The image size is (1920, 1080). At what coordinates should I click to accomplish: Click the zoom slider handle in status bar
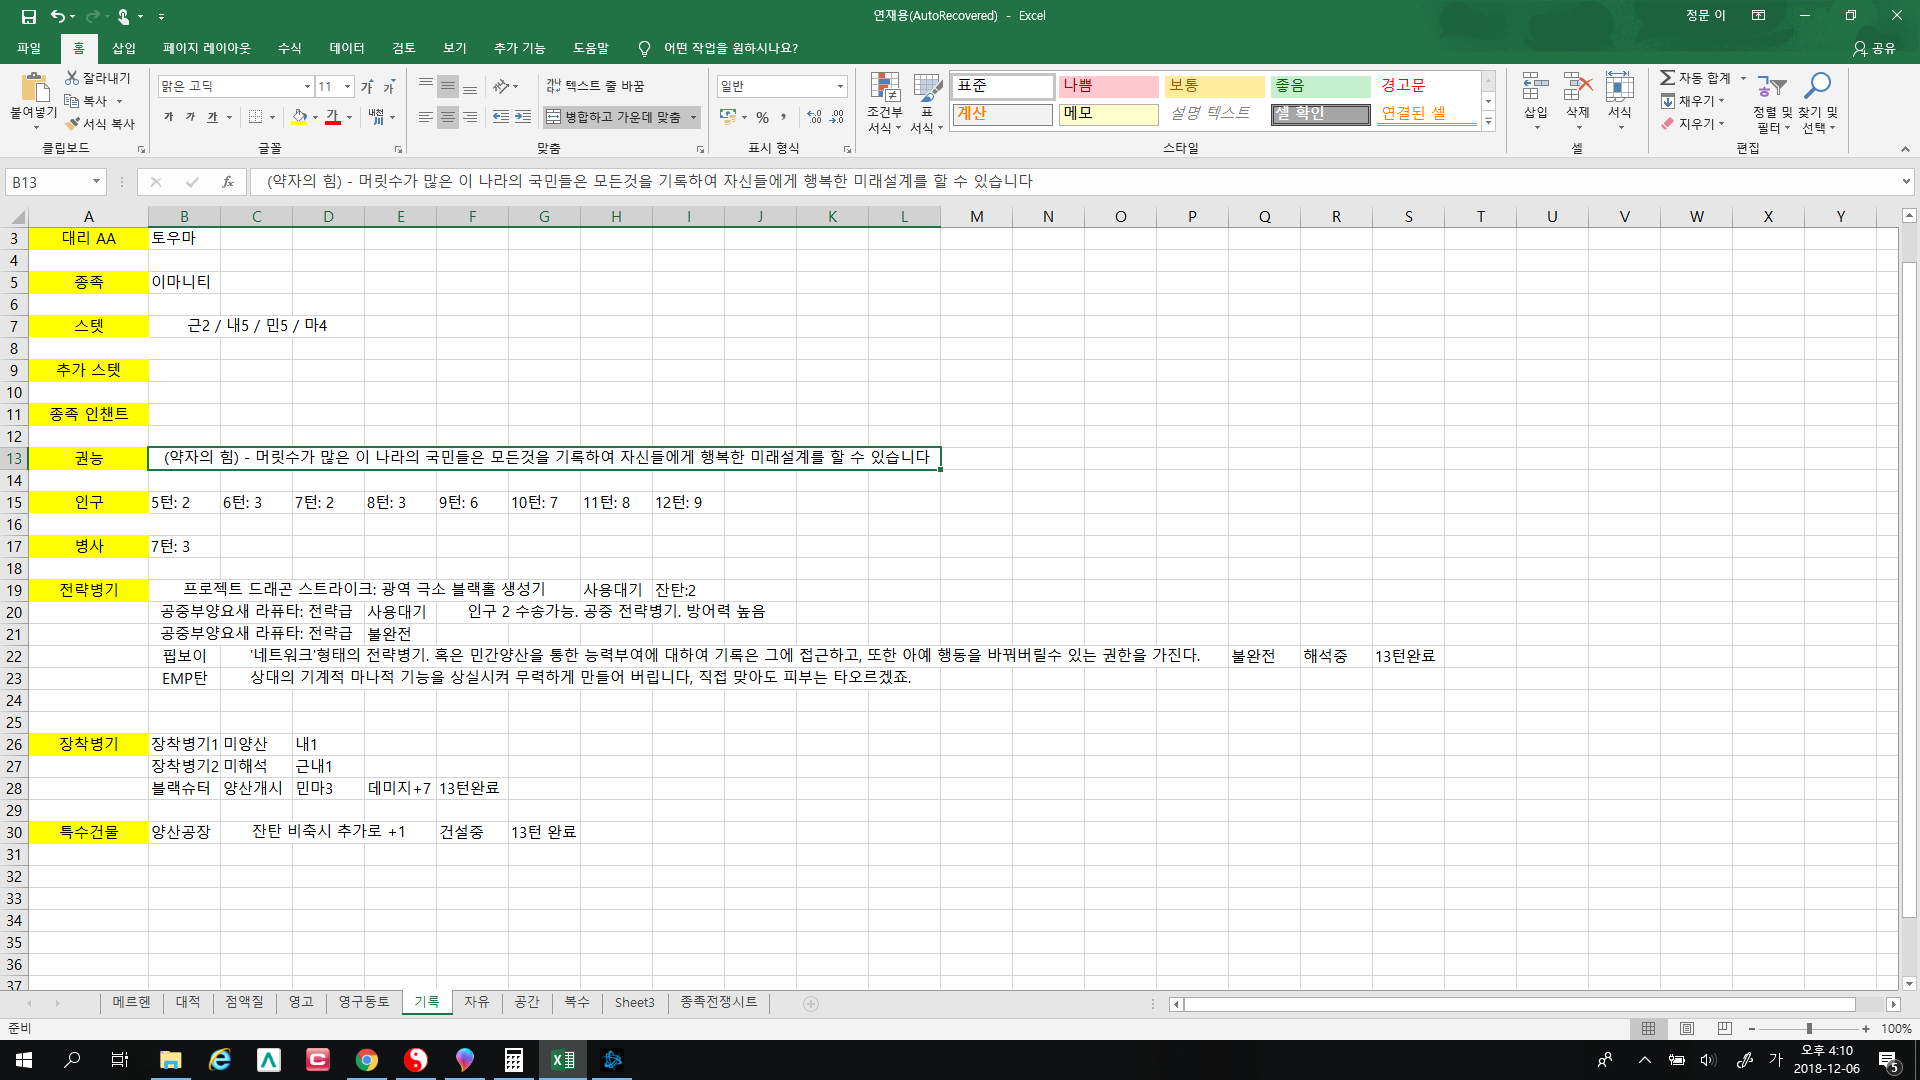point(1808,1029)
